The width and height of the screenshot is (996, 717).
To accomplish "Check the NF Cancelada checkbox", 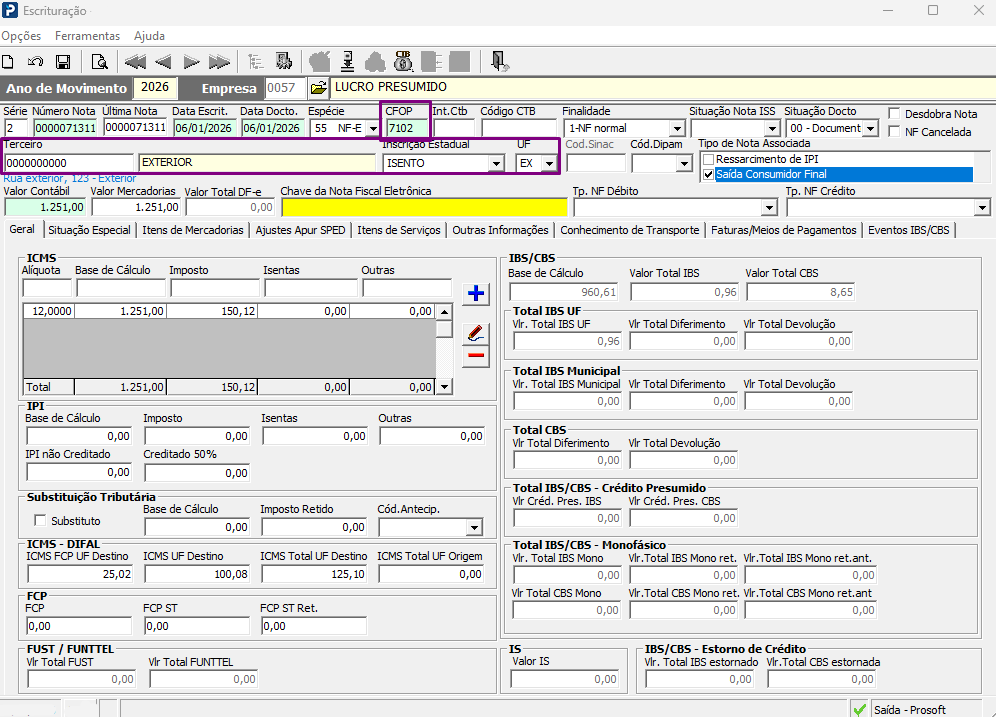I will (894, 131).
